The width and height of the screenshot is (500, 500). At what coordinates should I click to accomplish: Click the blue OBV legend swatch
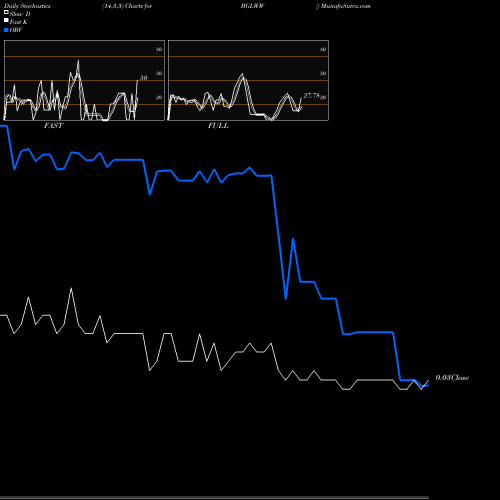tap(6, 30)
